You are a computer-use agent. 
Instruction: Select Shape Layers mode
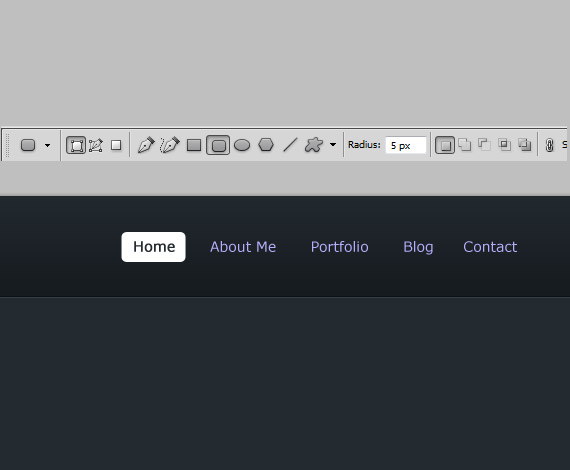pyautogui.click(x=76, y=145)
